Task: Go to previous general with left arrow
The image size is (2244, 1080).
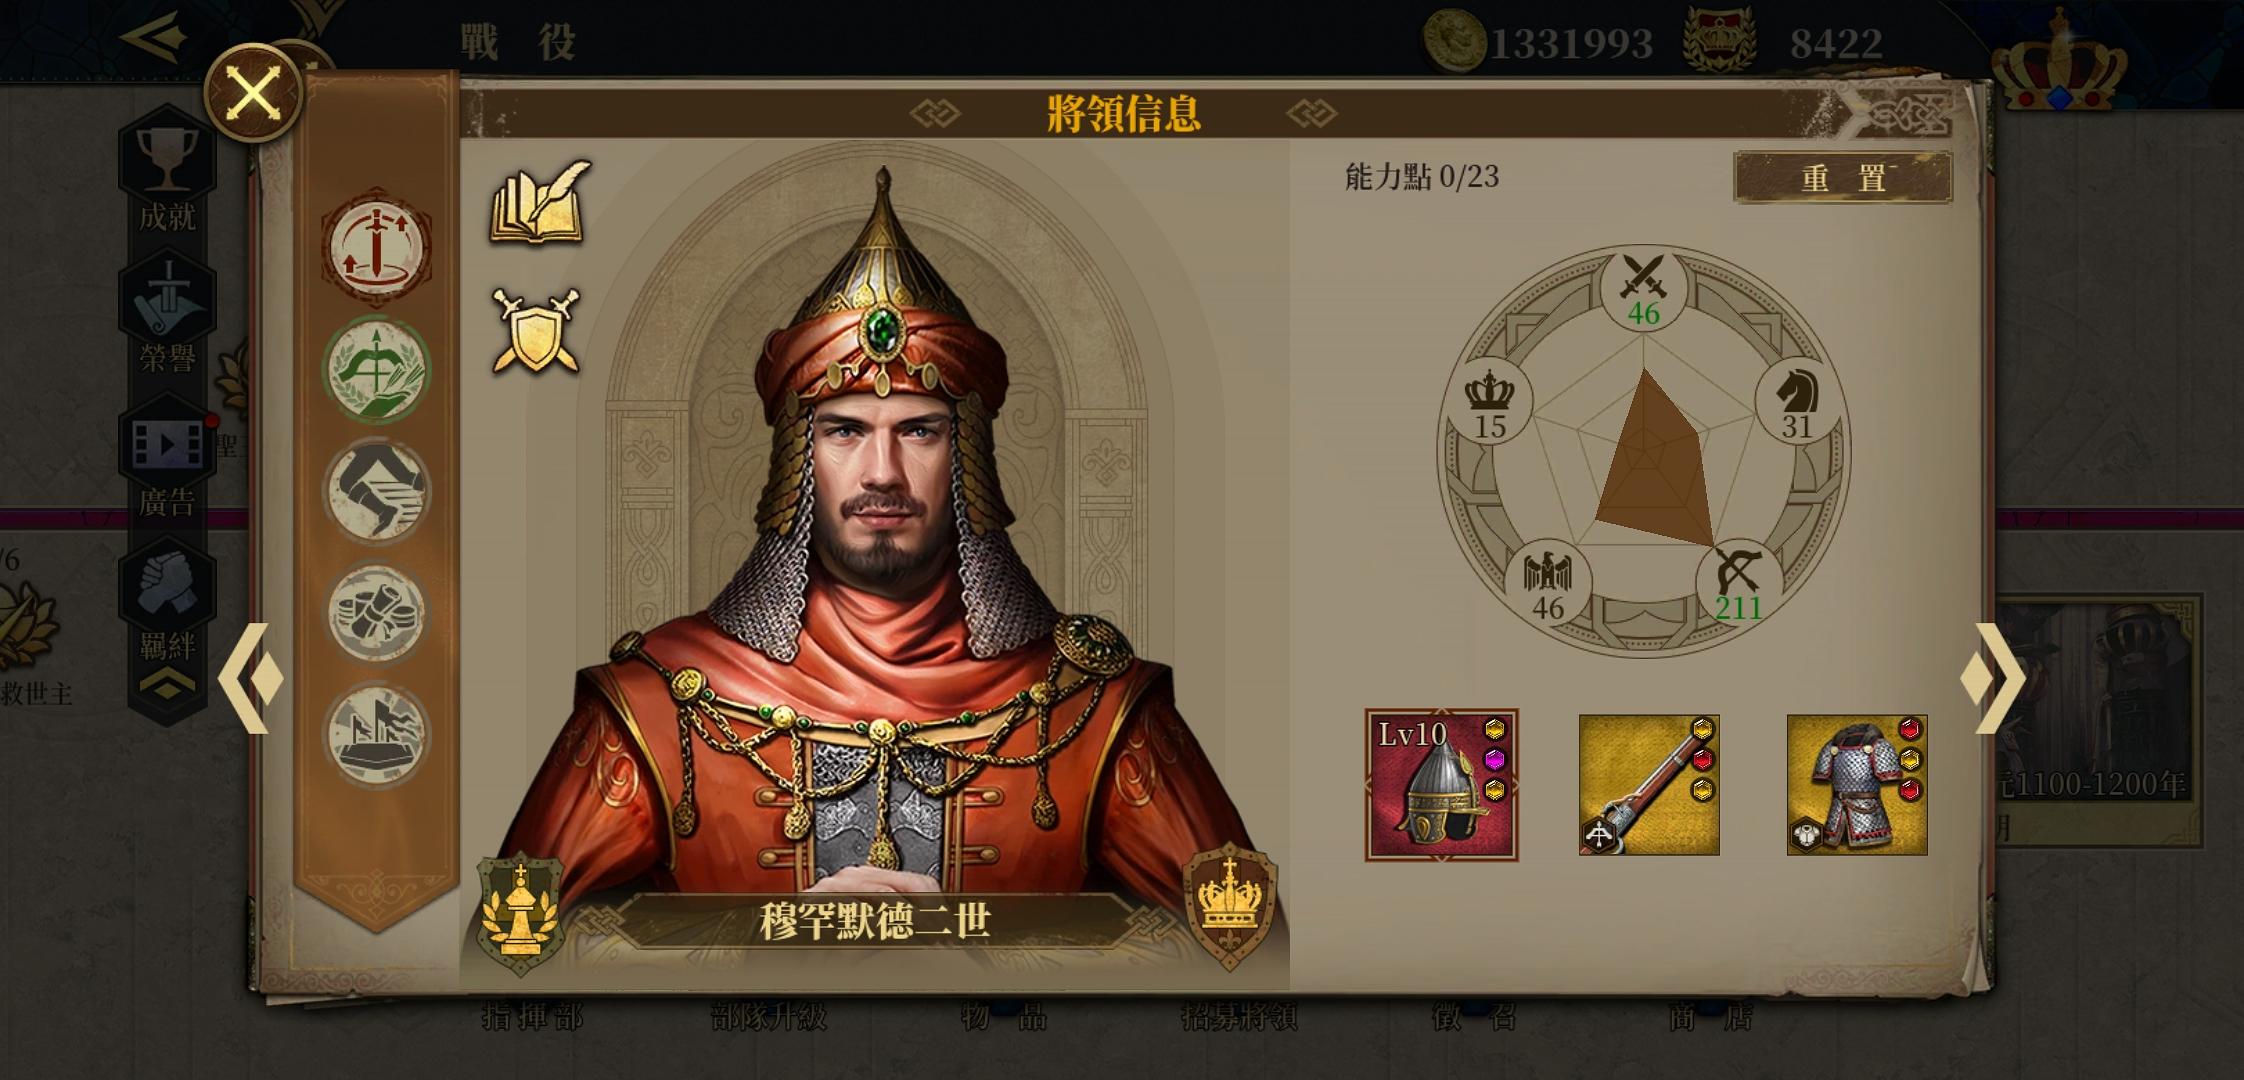Action: point(251,678)
